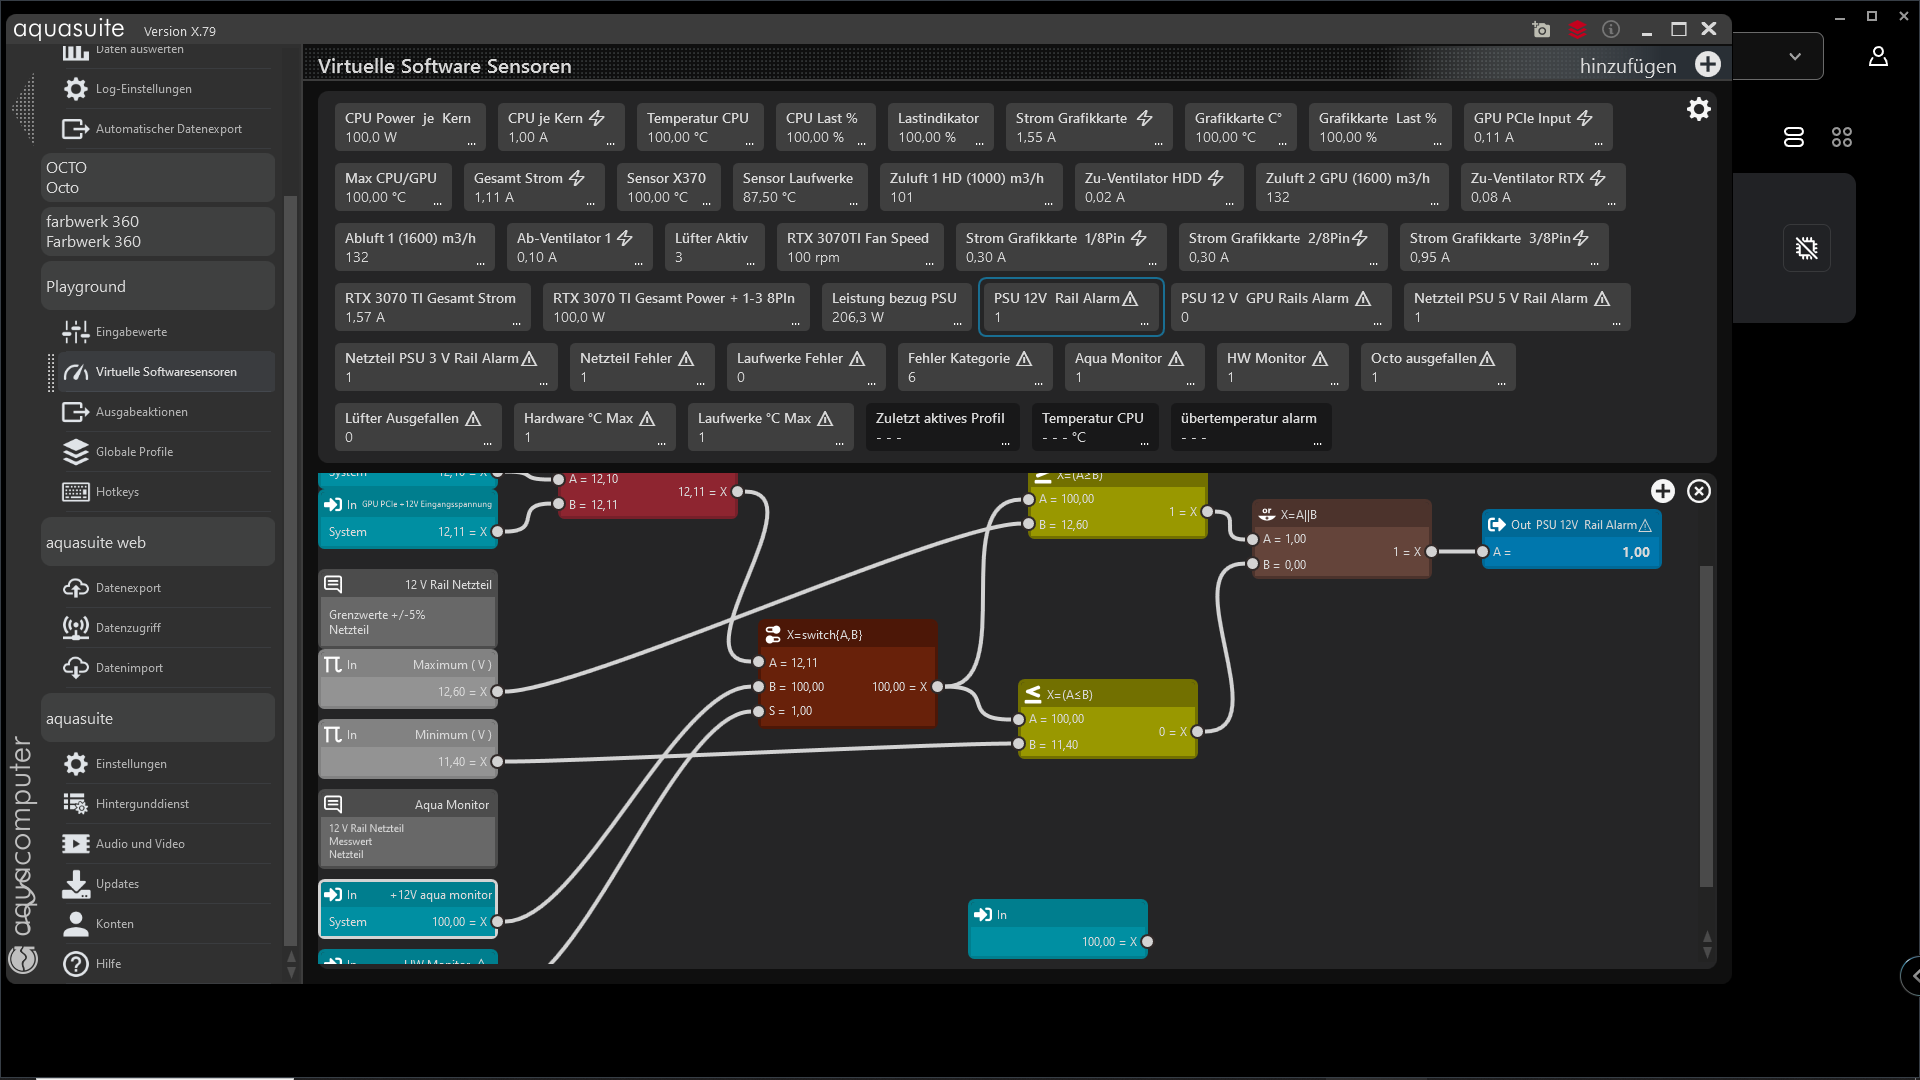The width and height of the screenshot is (1920, 1080).
Task: Toggle the crossed-out chip icon button
Action: [x=1806, y=248]
